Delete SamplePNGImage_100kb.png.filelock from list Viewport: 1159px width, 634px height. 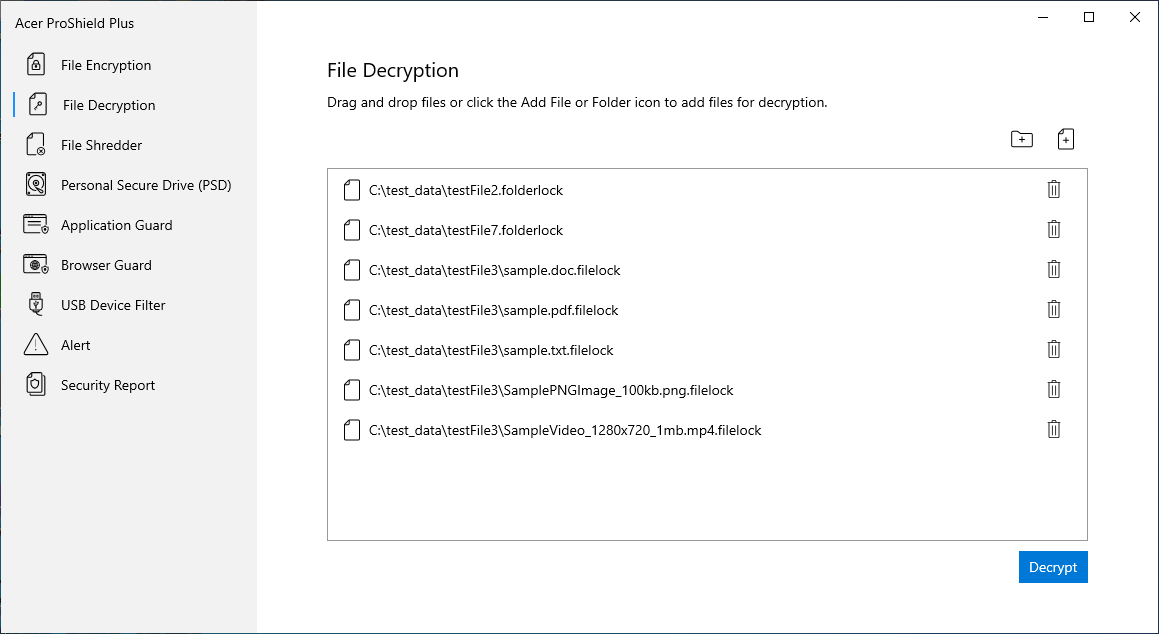click(x=1053, y=390)
